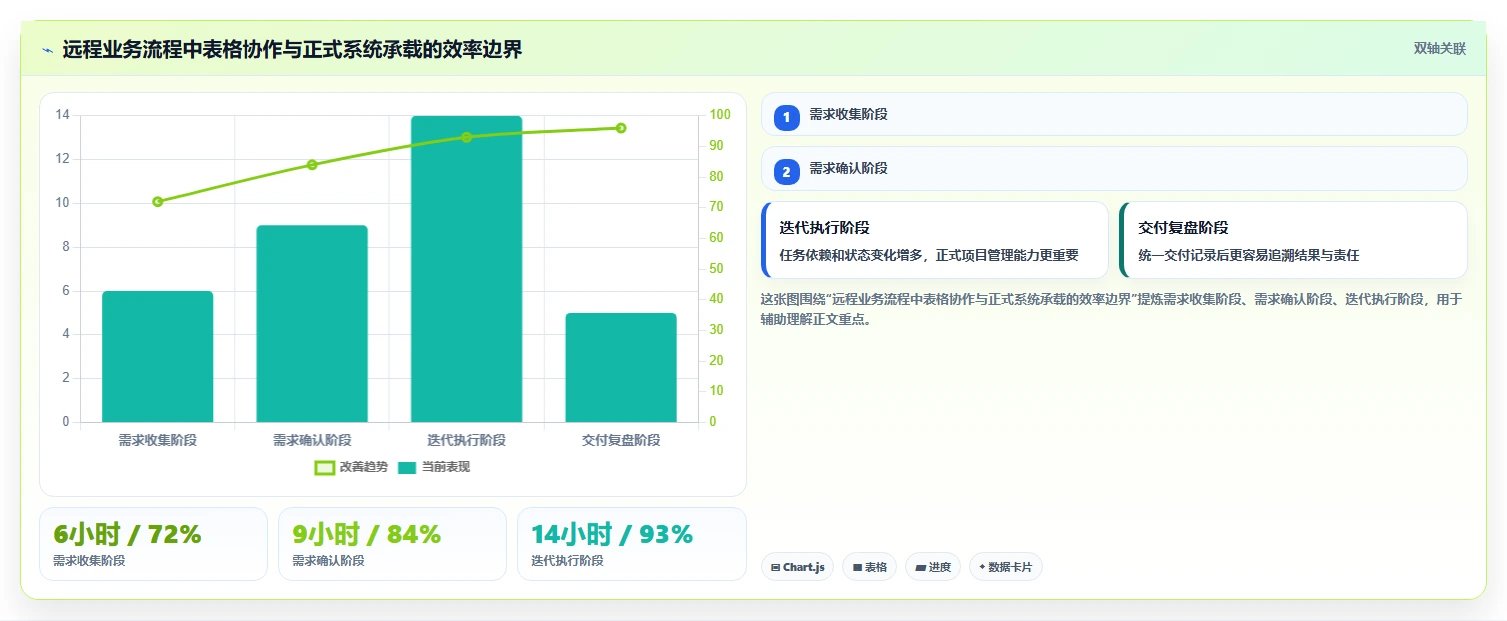
Task: Click the x-axis label 需求确认阶段
Action: pyautogui.click(x=312, y=440)
